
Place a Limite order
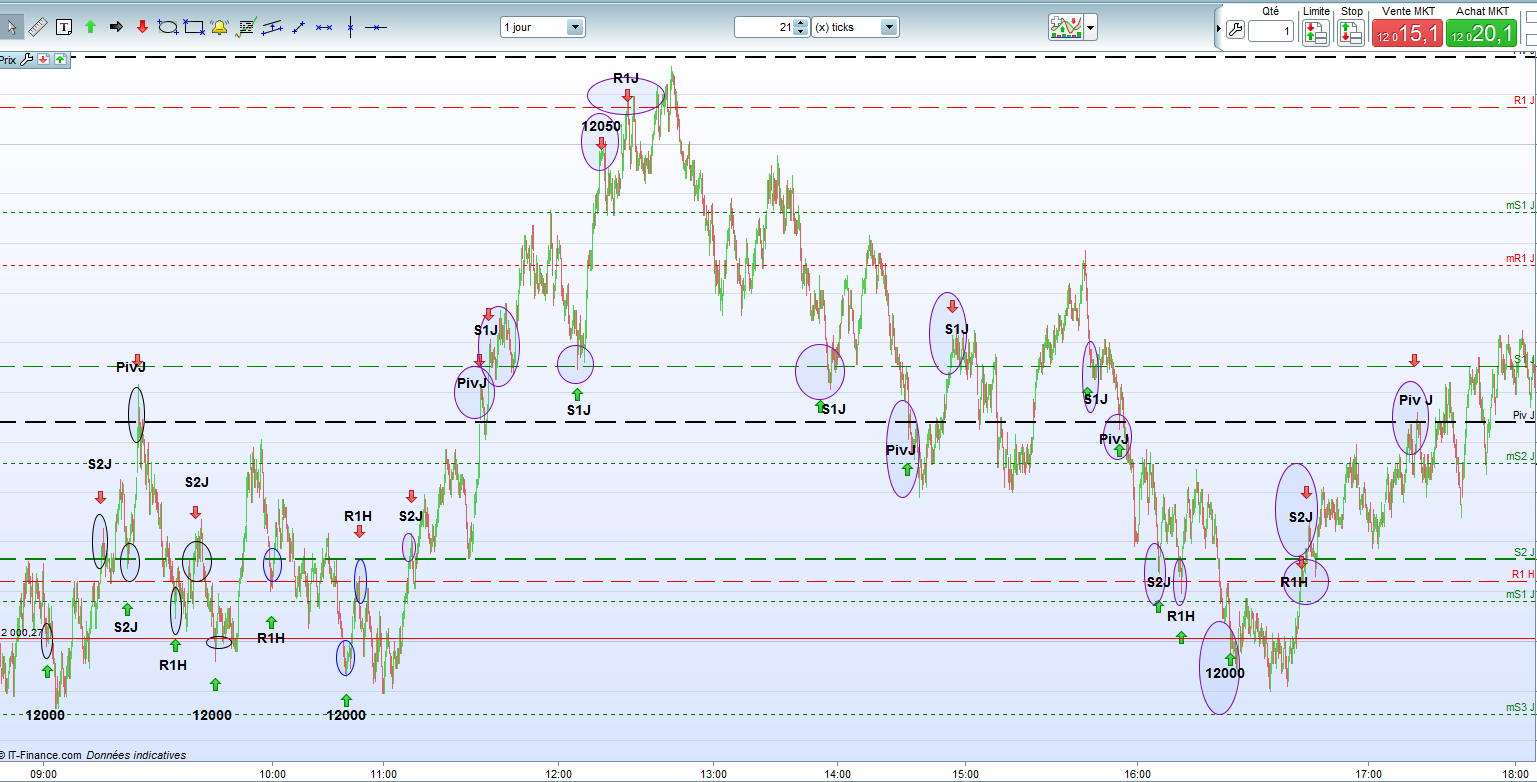click(1315, 31)
